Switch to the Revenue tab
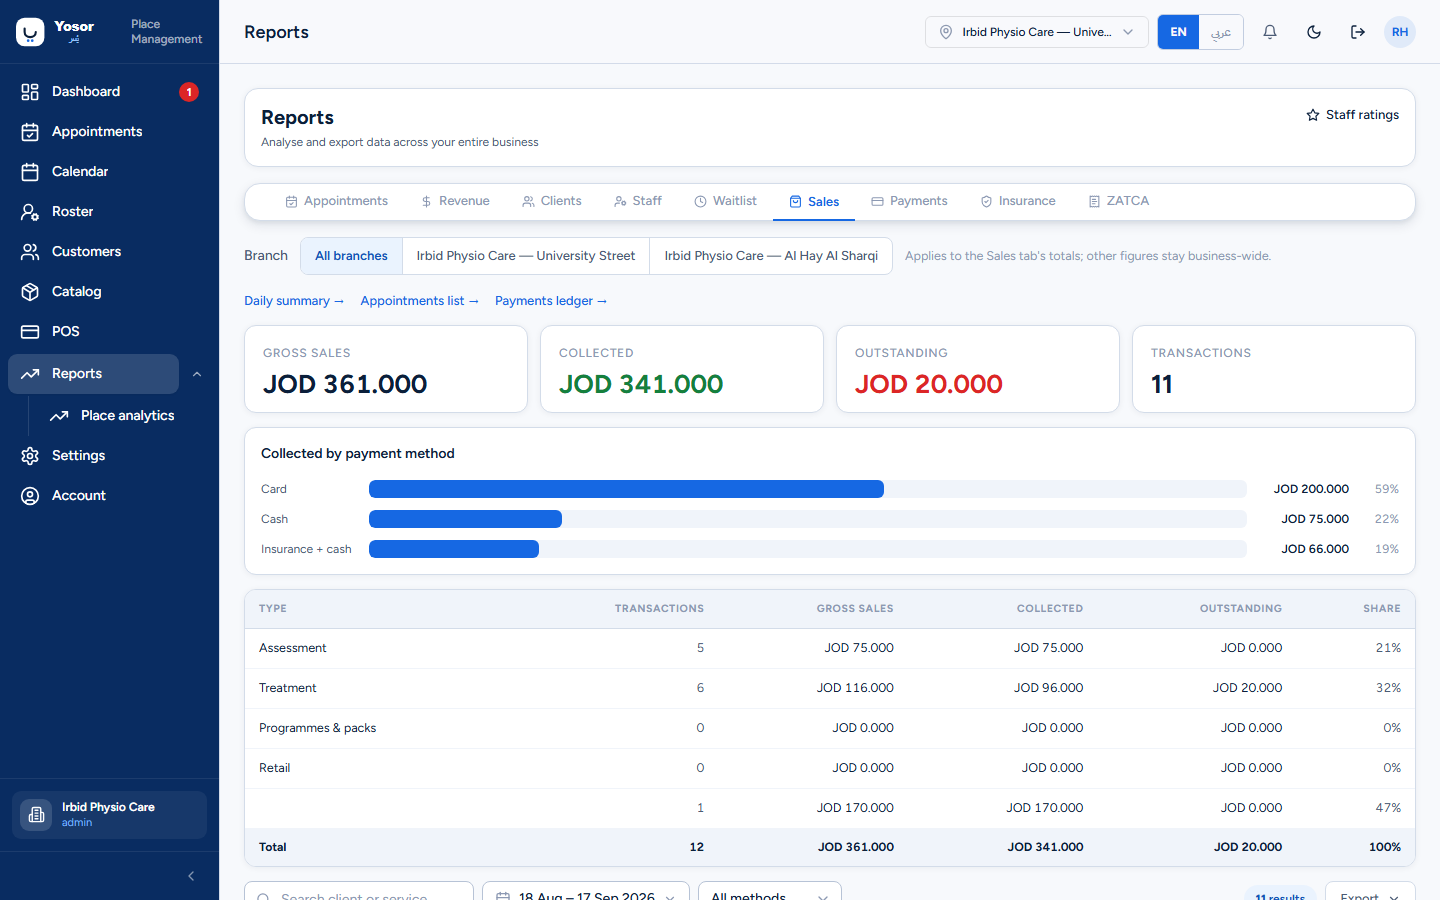Image resolution: width=1440 pixels, height=900 pixels. [455, 201]
